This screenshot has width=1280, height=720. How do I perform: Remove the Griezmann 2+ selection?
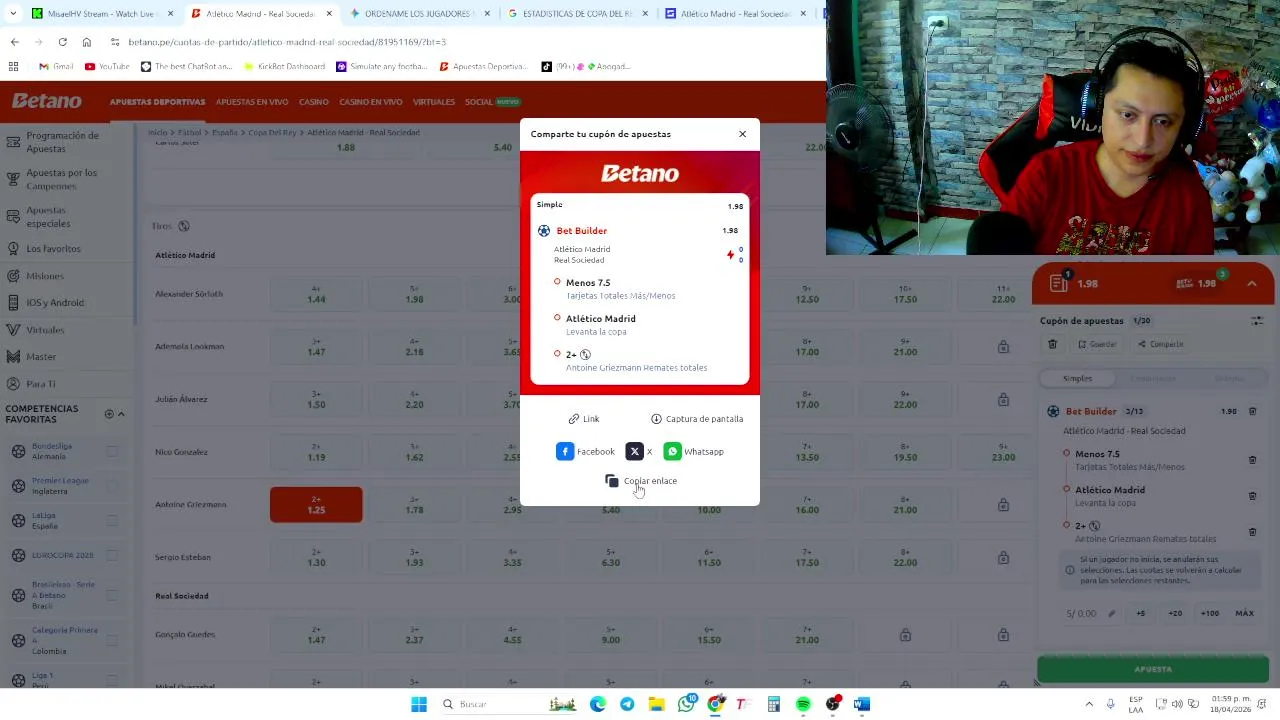(x=1252, y=532)
